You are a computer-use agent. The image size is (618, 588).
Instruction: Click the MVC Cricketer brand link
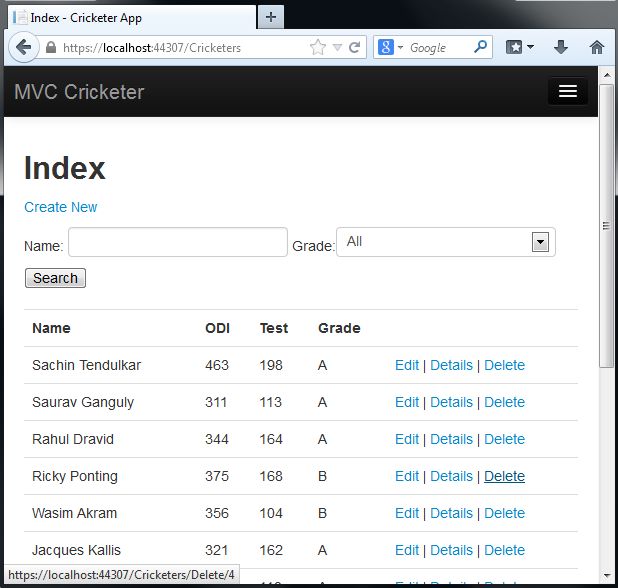tap(79, 92)
